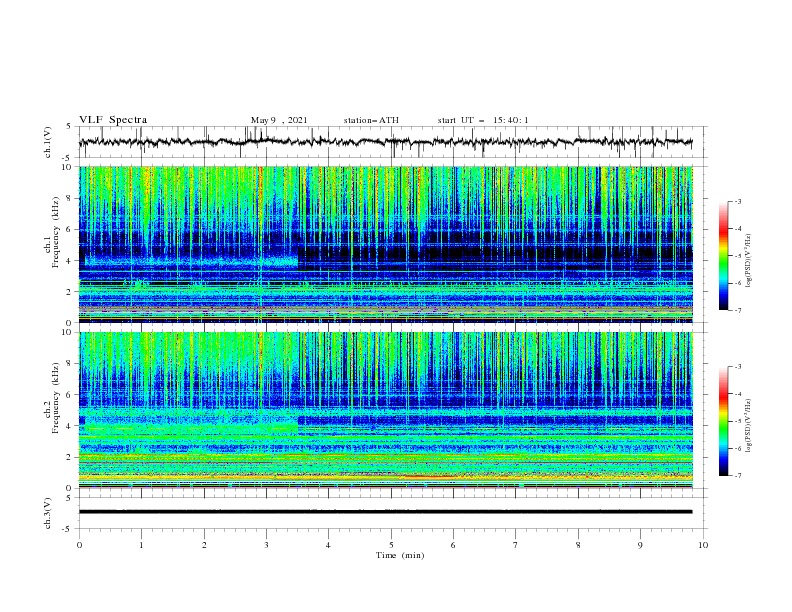Click the ch.1 spectrogram panel

click(x=386, y=244)
